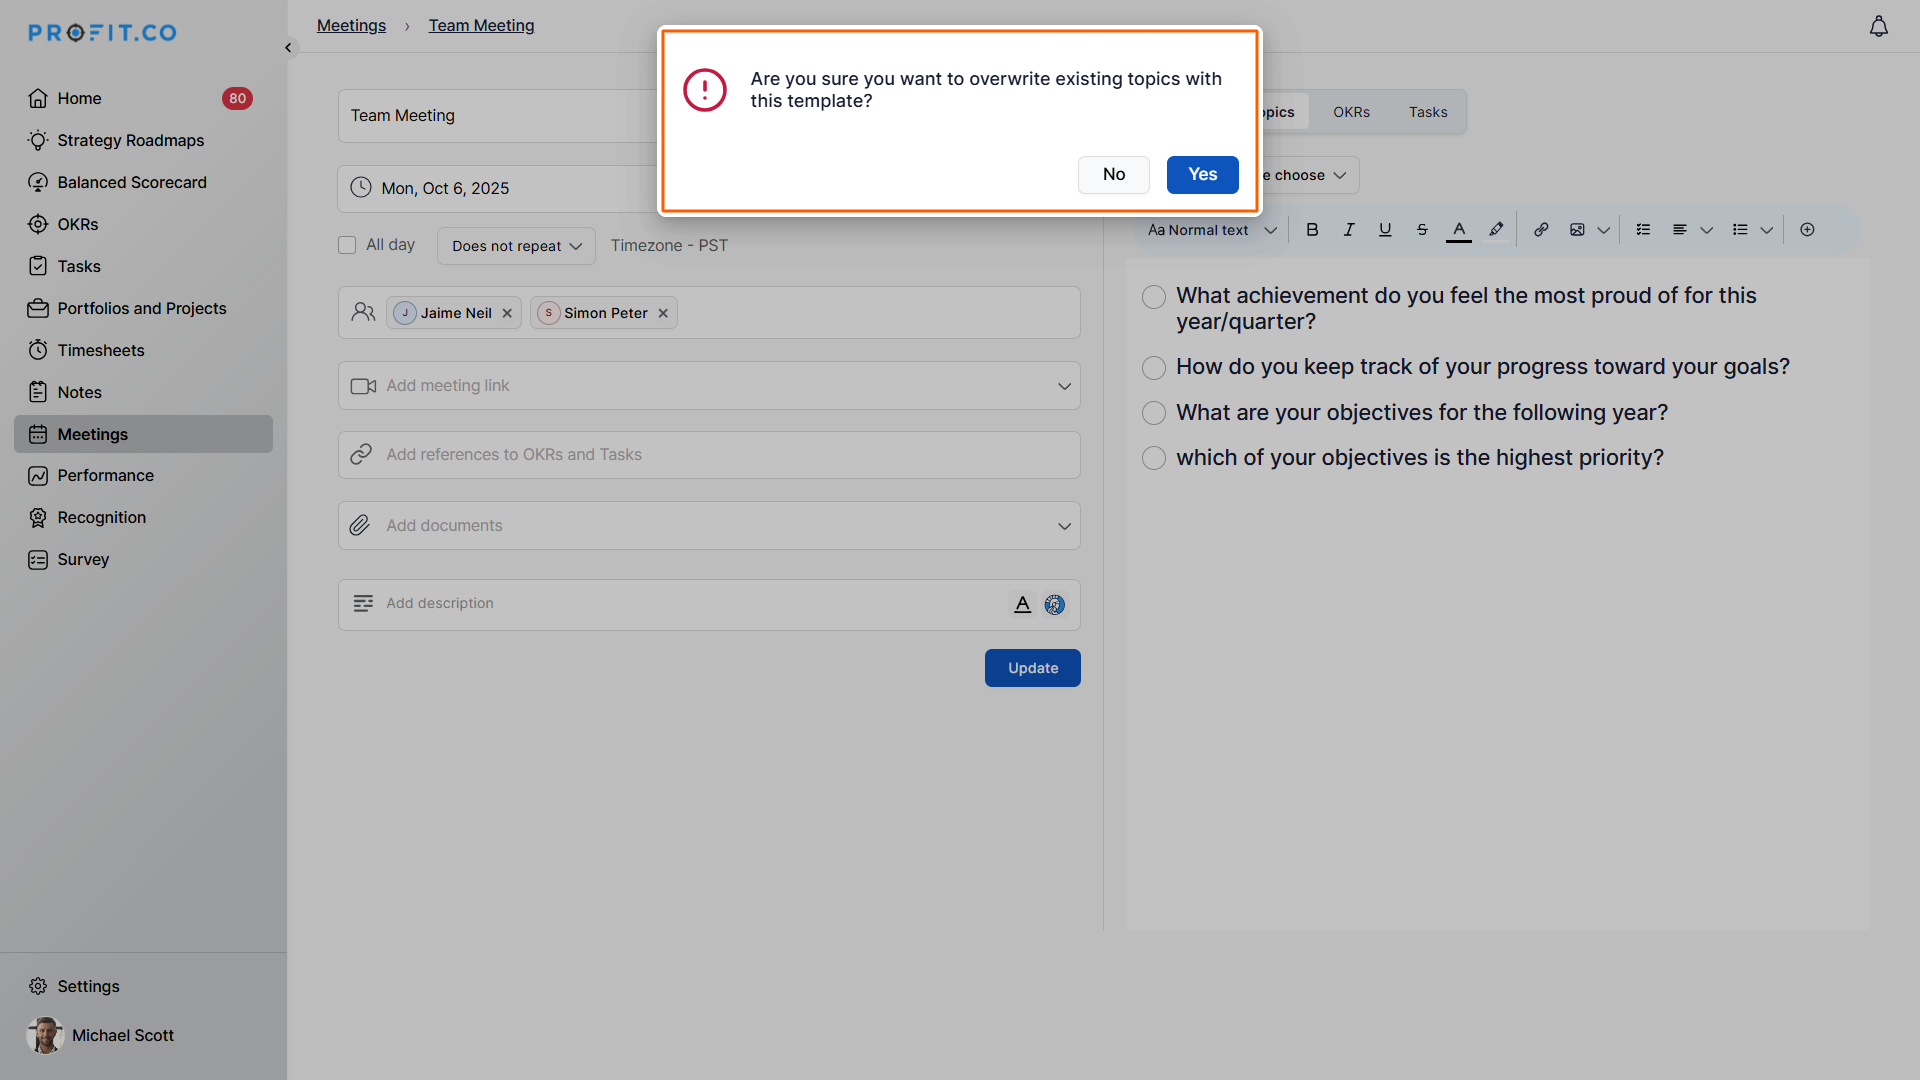Click No to cancel overwrite
Image resolution: width=1920 pixels, height=1080 pixels.
(x=1113, y=175)
